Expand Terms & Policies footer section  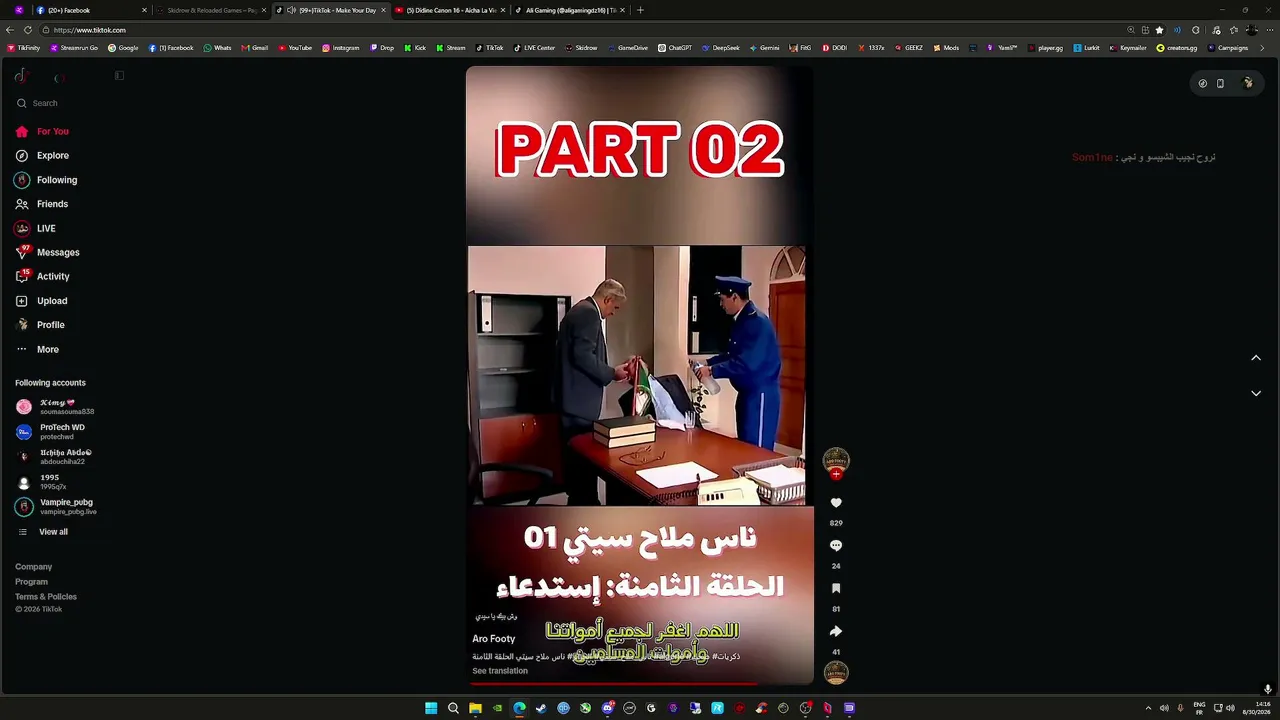[x=46, y=597]
